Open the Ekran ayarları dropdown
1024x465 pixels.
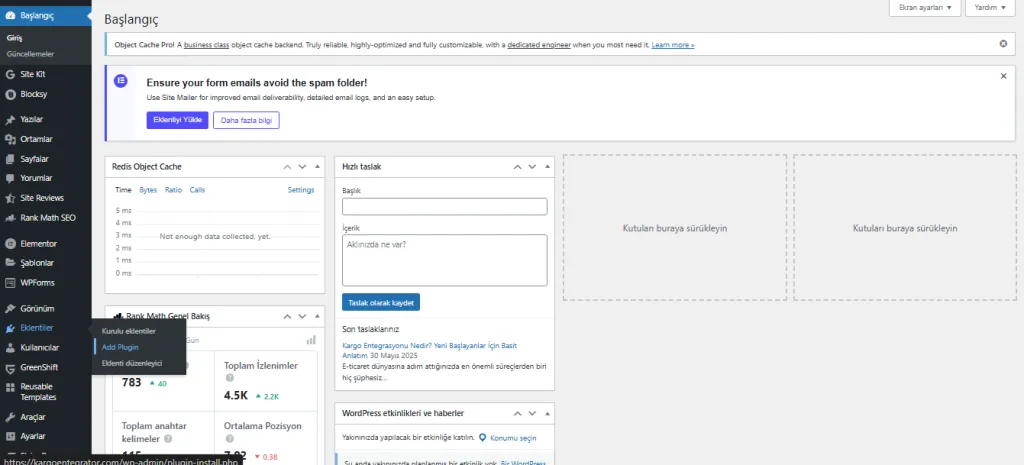tap(924, 8)
